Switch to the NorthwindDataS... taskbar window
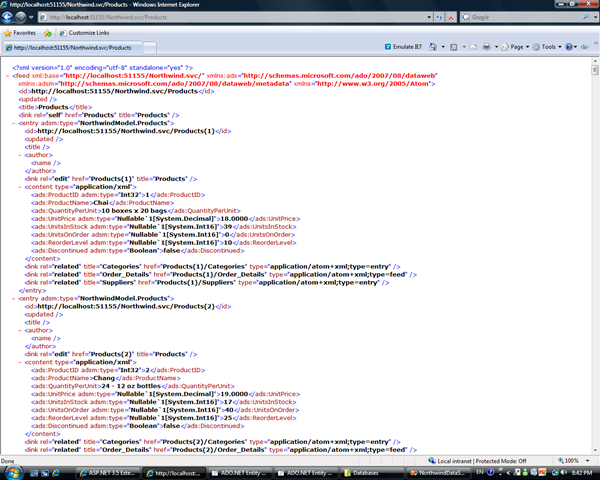The width and height of the screenshot is (600, 480). pyautogui.click(x=439, y=473)
